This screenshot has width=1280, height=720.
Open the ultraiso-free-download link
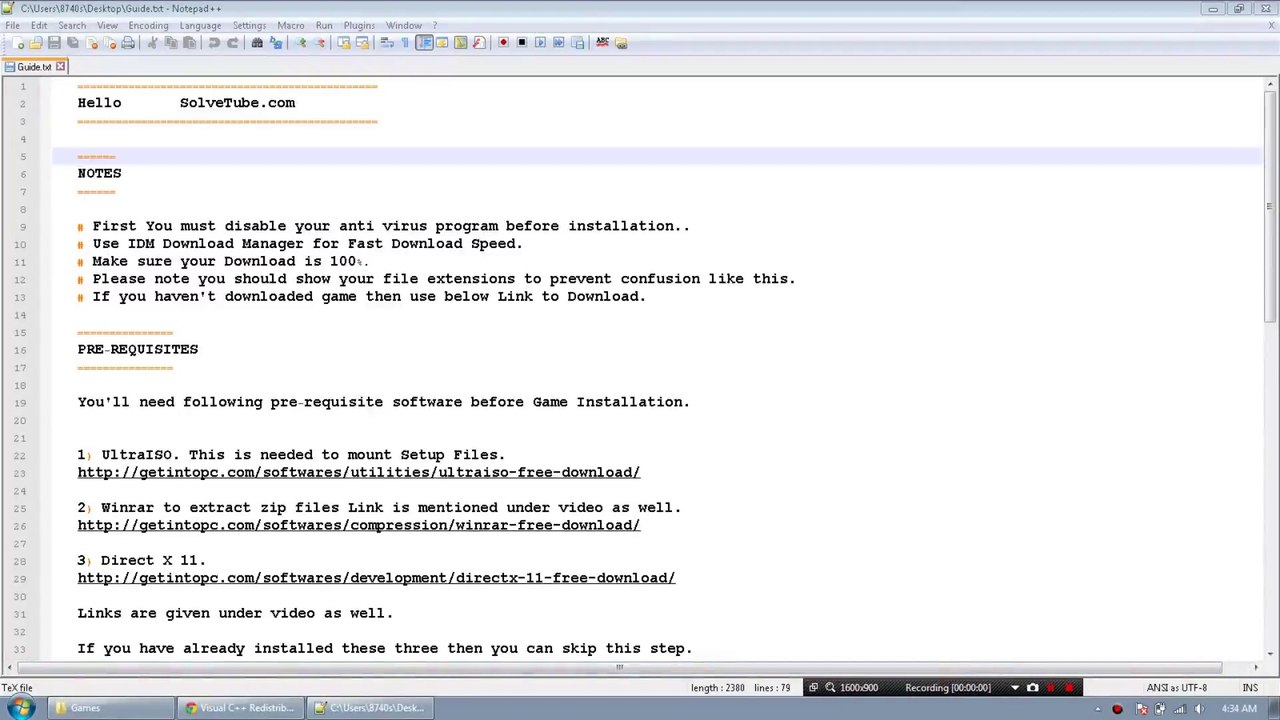(359, 472)
